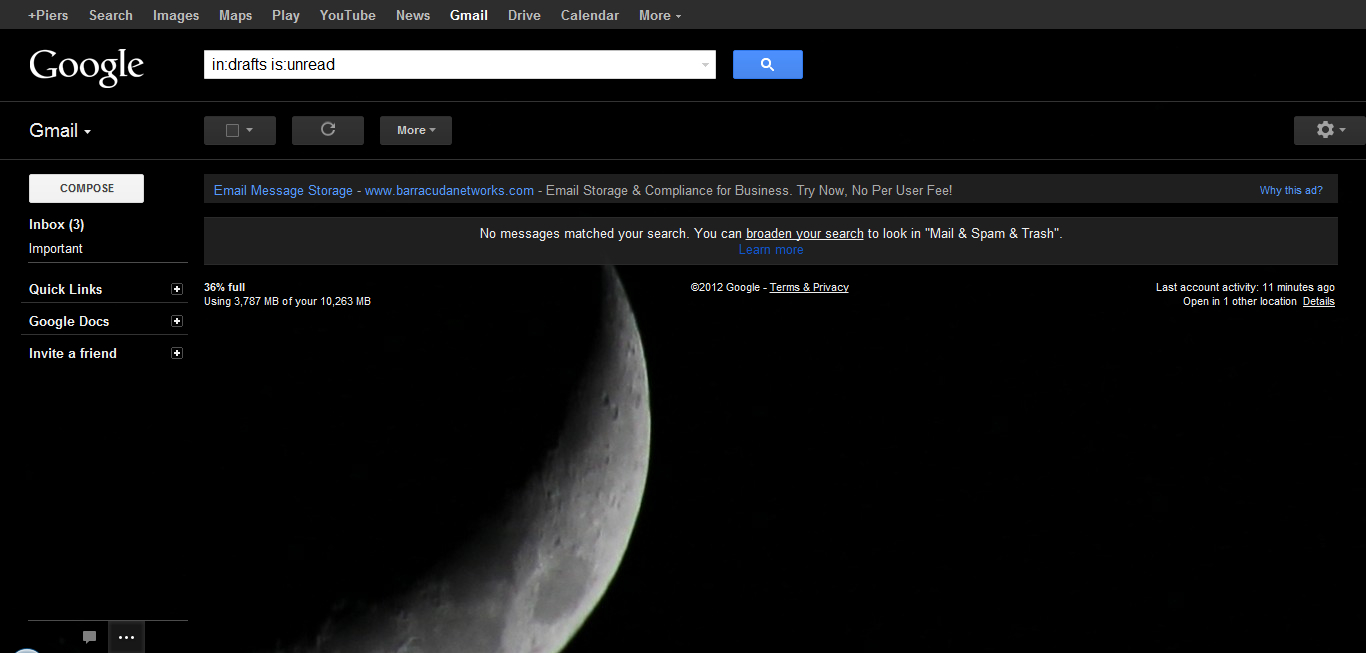Click into the search input field
This screenshot has height=653, width=1366.
450,65
